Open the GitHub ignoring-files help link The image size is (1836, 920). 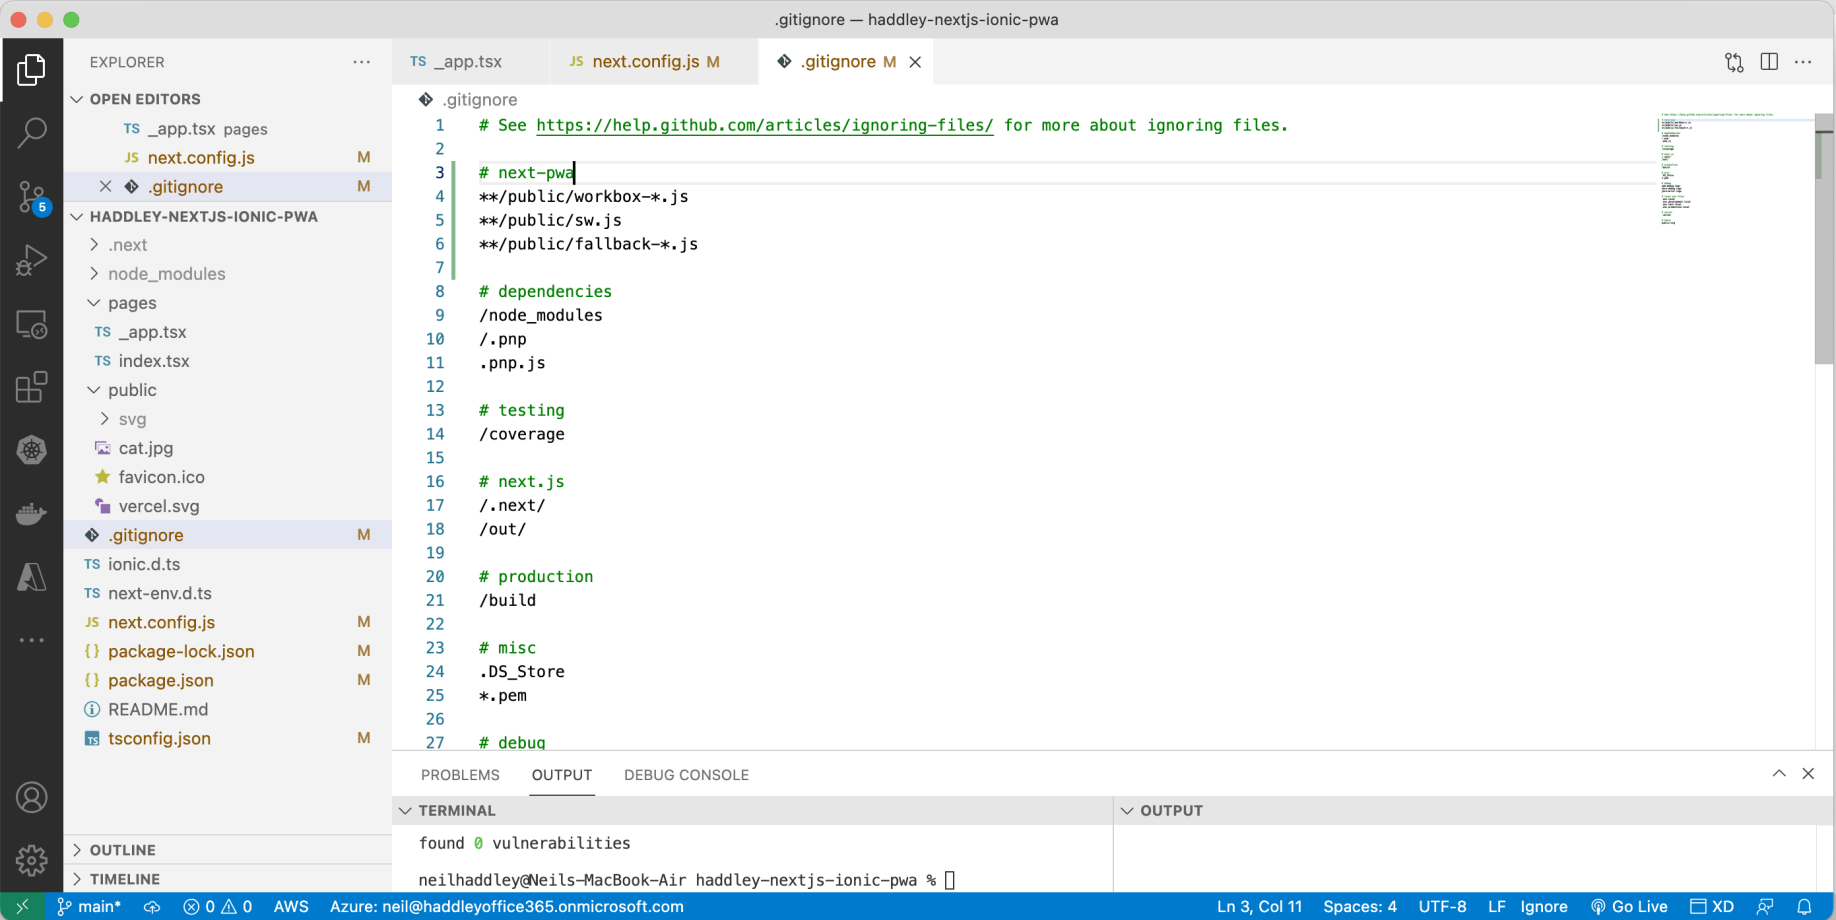(764, 126)
